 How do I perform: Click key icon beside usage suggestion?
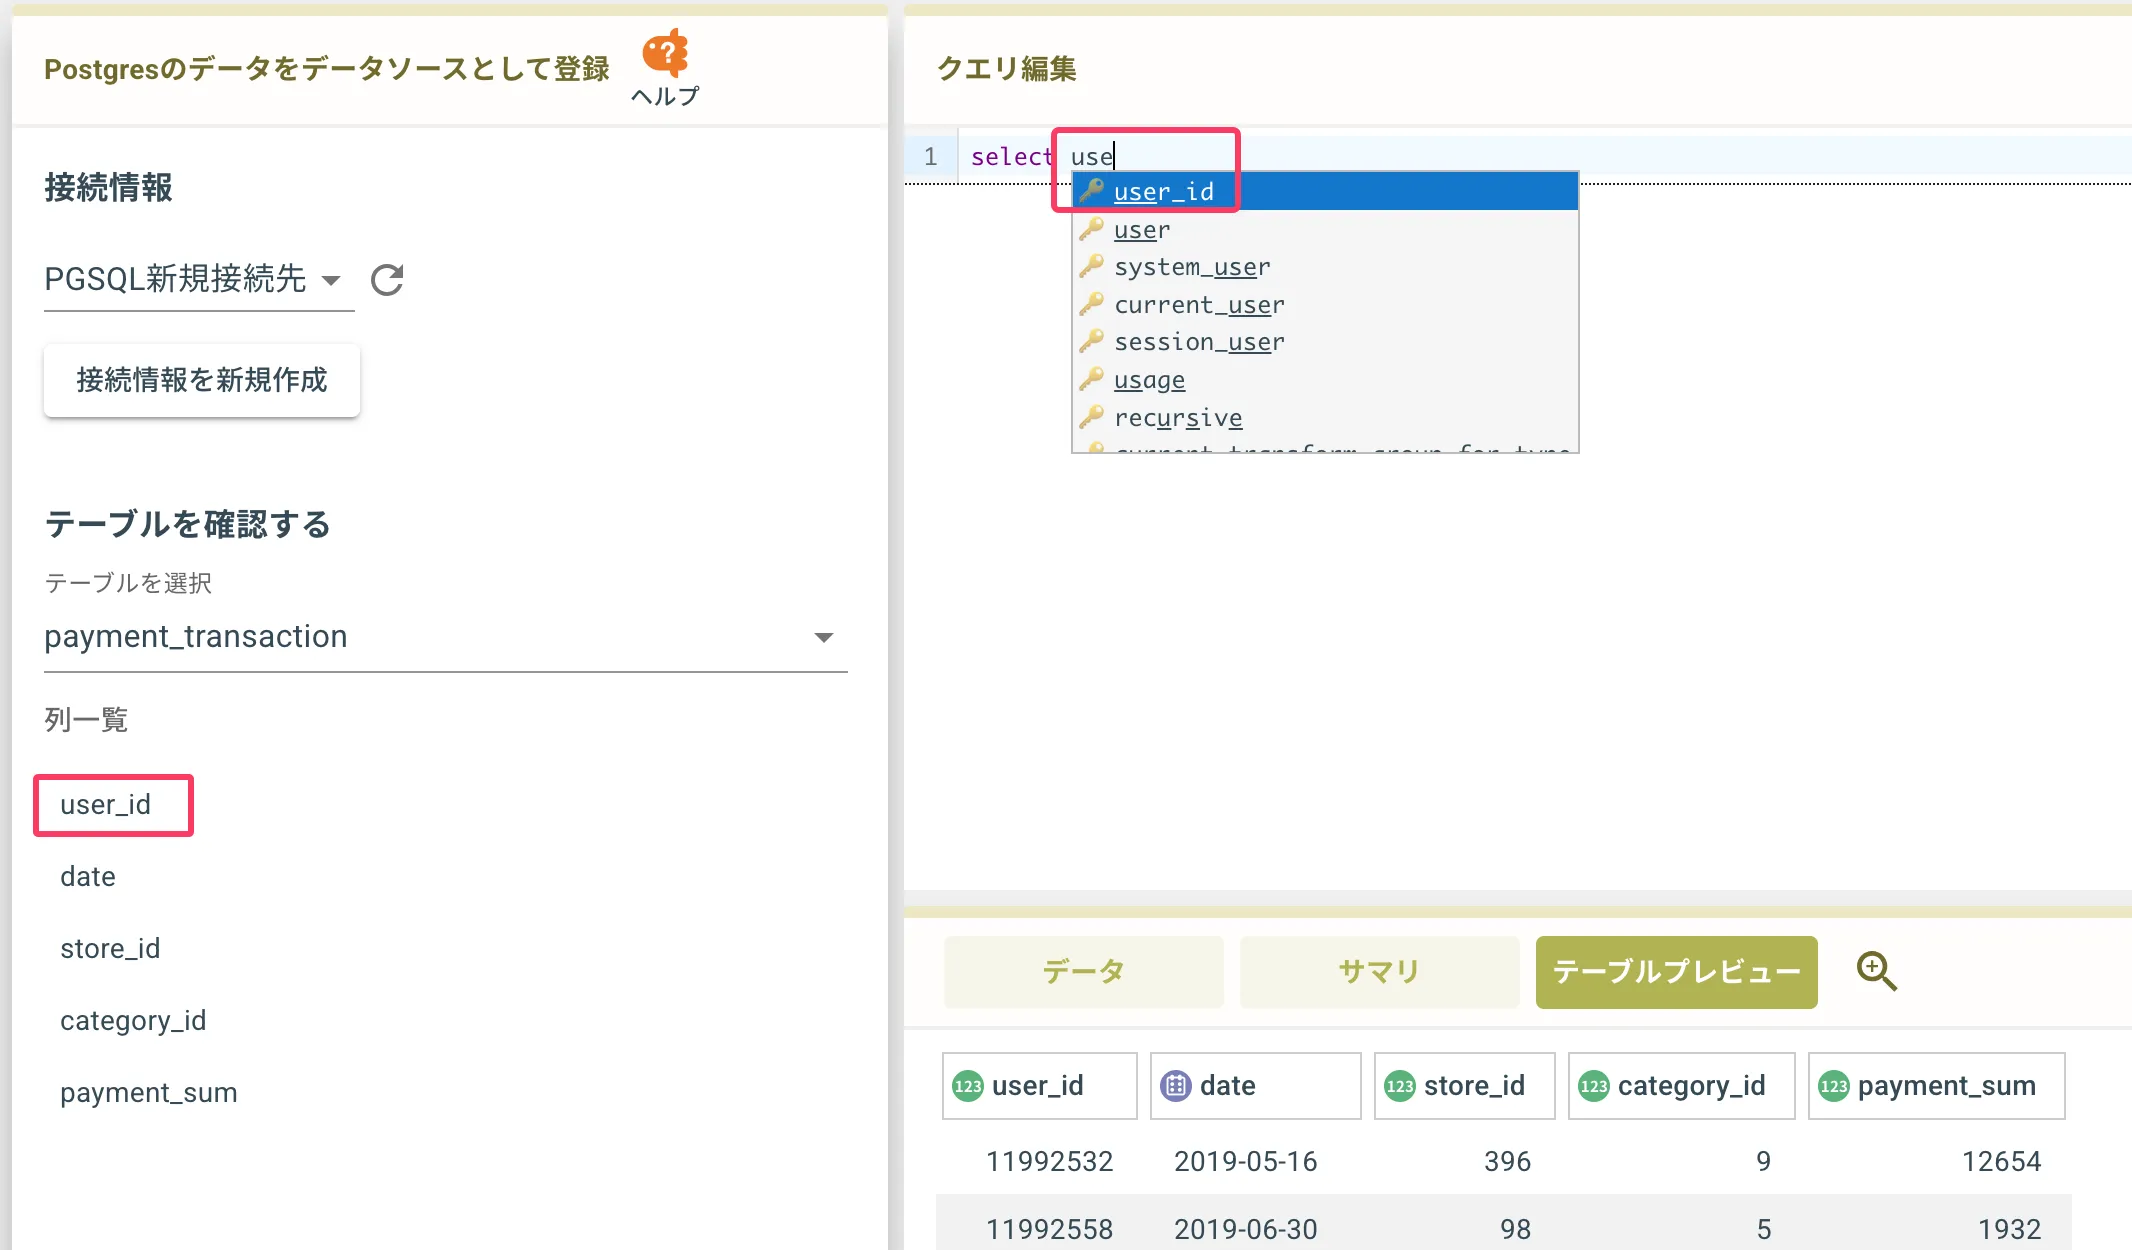(x=1091, y=379)
